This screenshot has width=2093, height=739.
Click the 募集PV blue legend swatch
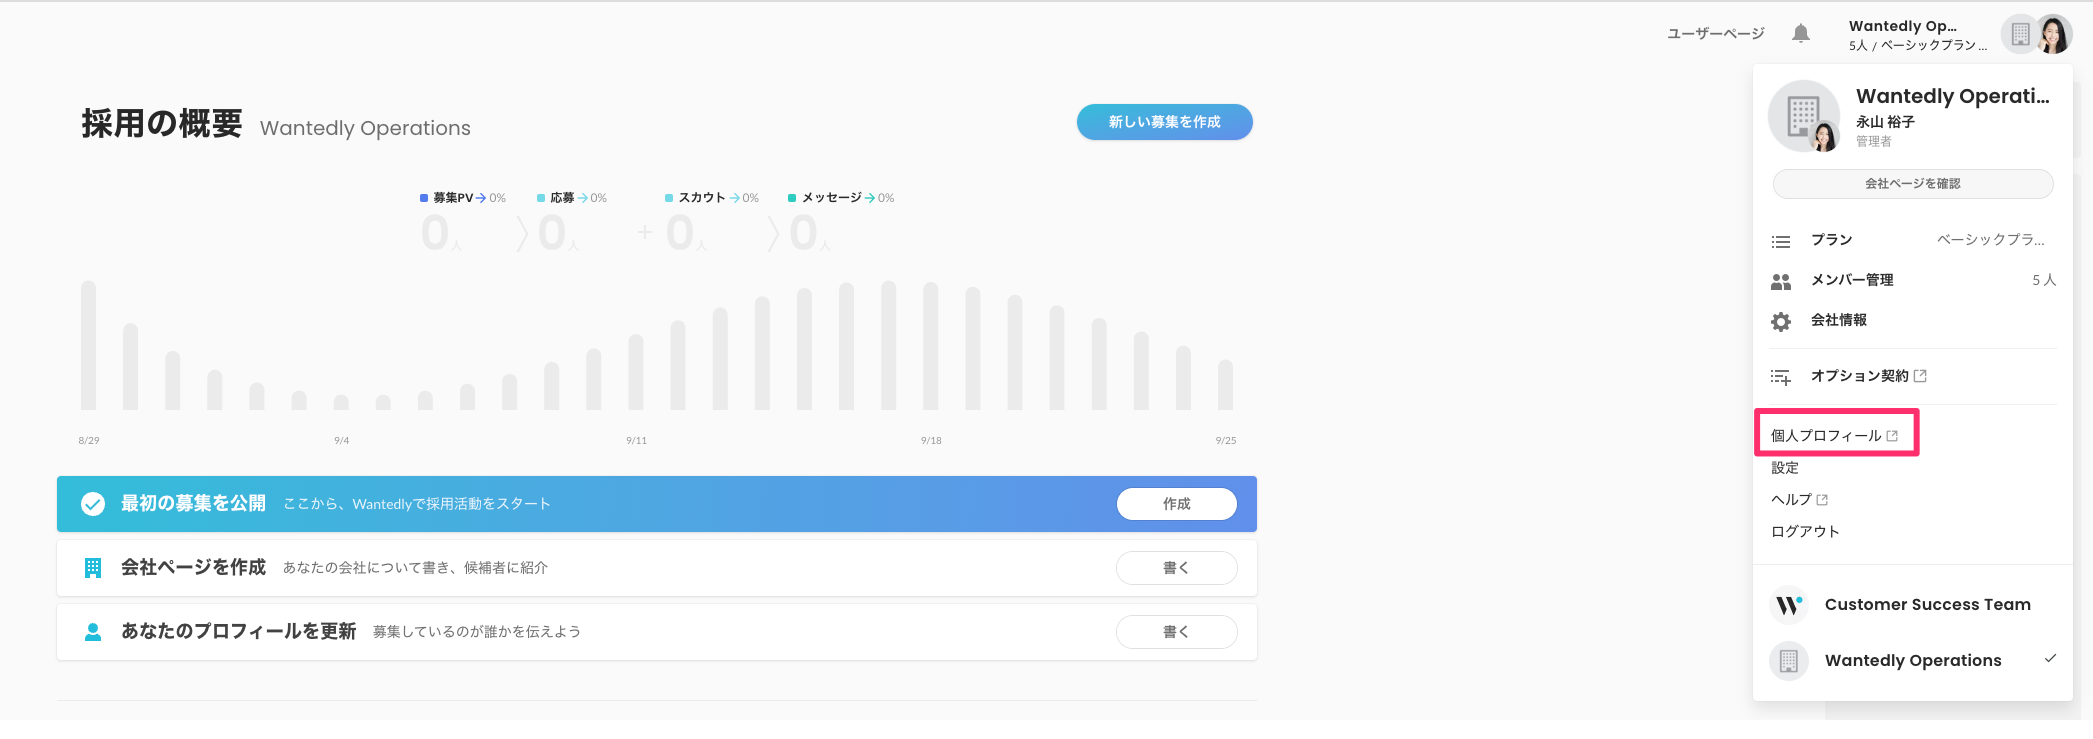click(424, 198)
